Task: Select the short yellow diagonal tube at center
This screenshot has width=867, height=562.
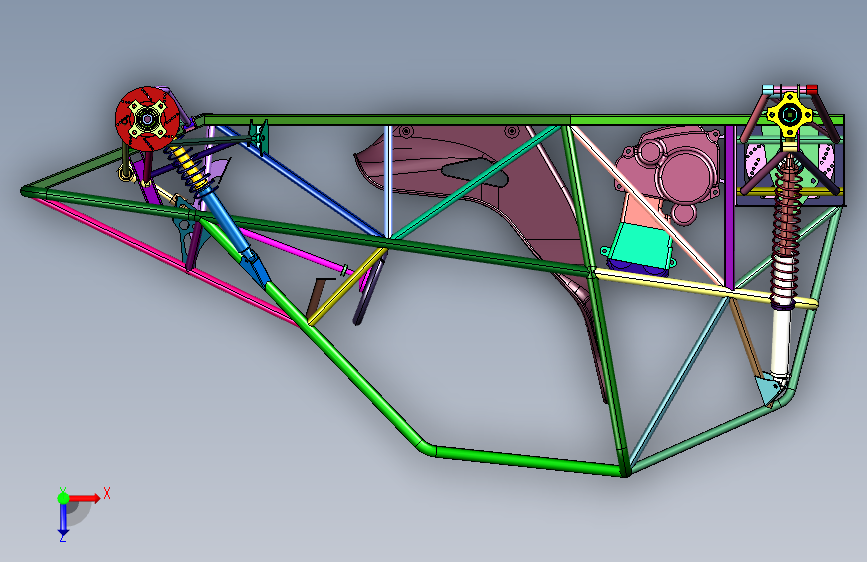Action: (x=346, y=288)
